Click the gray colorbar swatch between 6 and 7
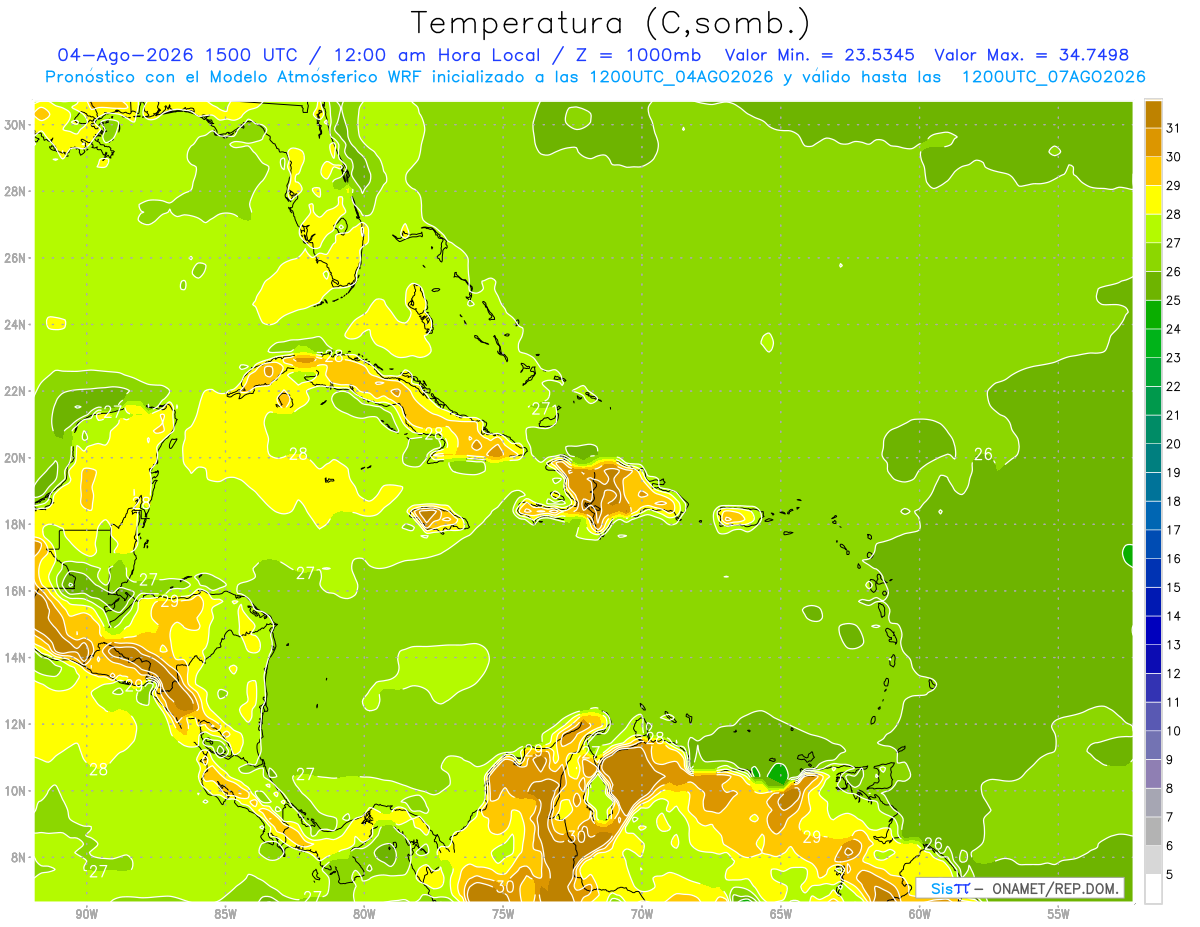1200x927 pixels. (1153, 831)
